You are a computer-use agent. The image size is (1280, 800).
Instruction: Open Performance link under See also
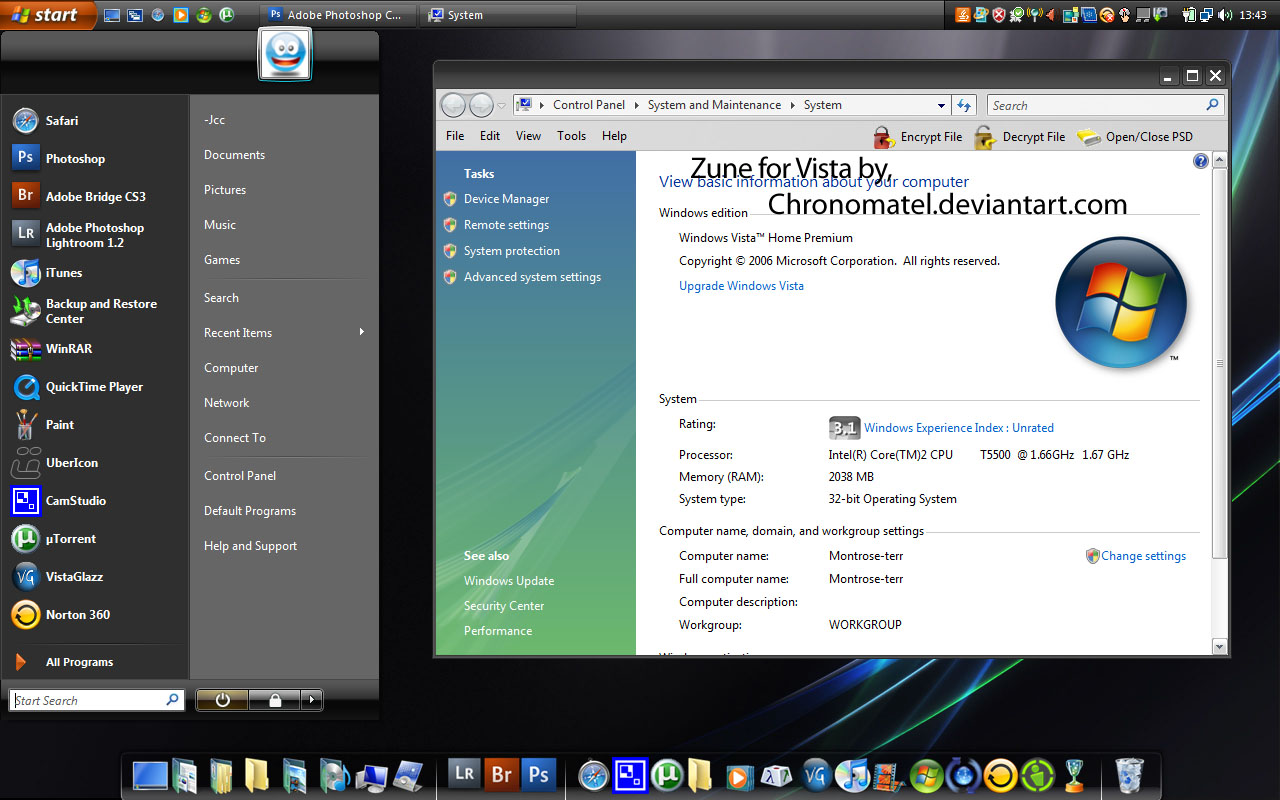pyautogui.click(x=498, y=631)
